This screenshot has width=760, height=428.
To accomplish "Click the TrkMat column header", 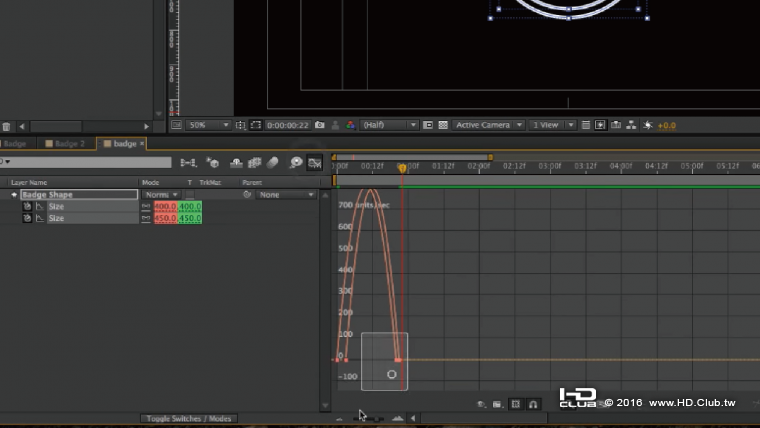I will coord(210,183).
